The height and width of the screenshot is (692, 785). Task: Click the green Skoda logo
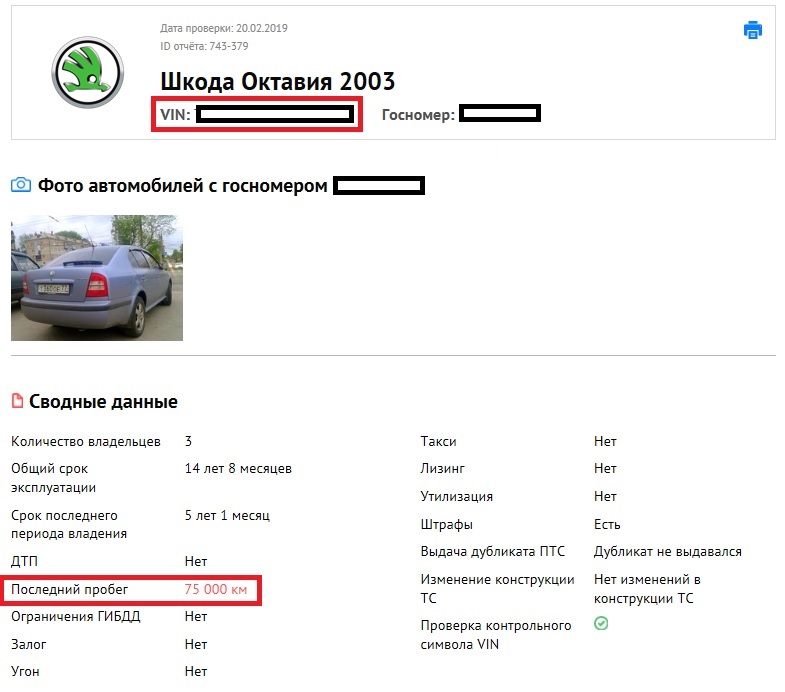click(86, 71)
